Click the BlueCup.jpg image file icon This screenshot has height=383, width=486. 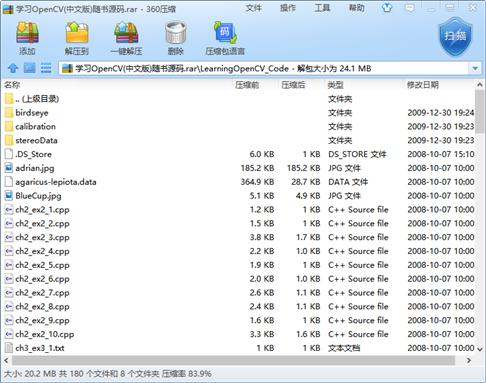tap(9, 196)
